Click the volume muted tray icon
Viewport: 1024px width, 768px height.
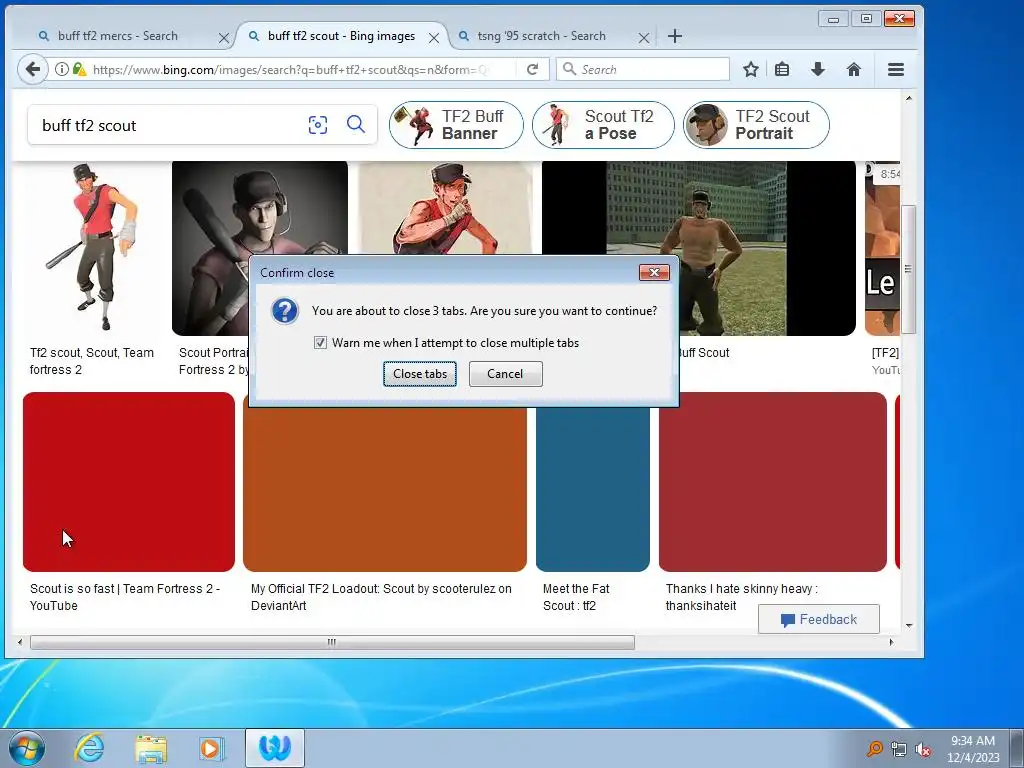[923, 749]
